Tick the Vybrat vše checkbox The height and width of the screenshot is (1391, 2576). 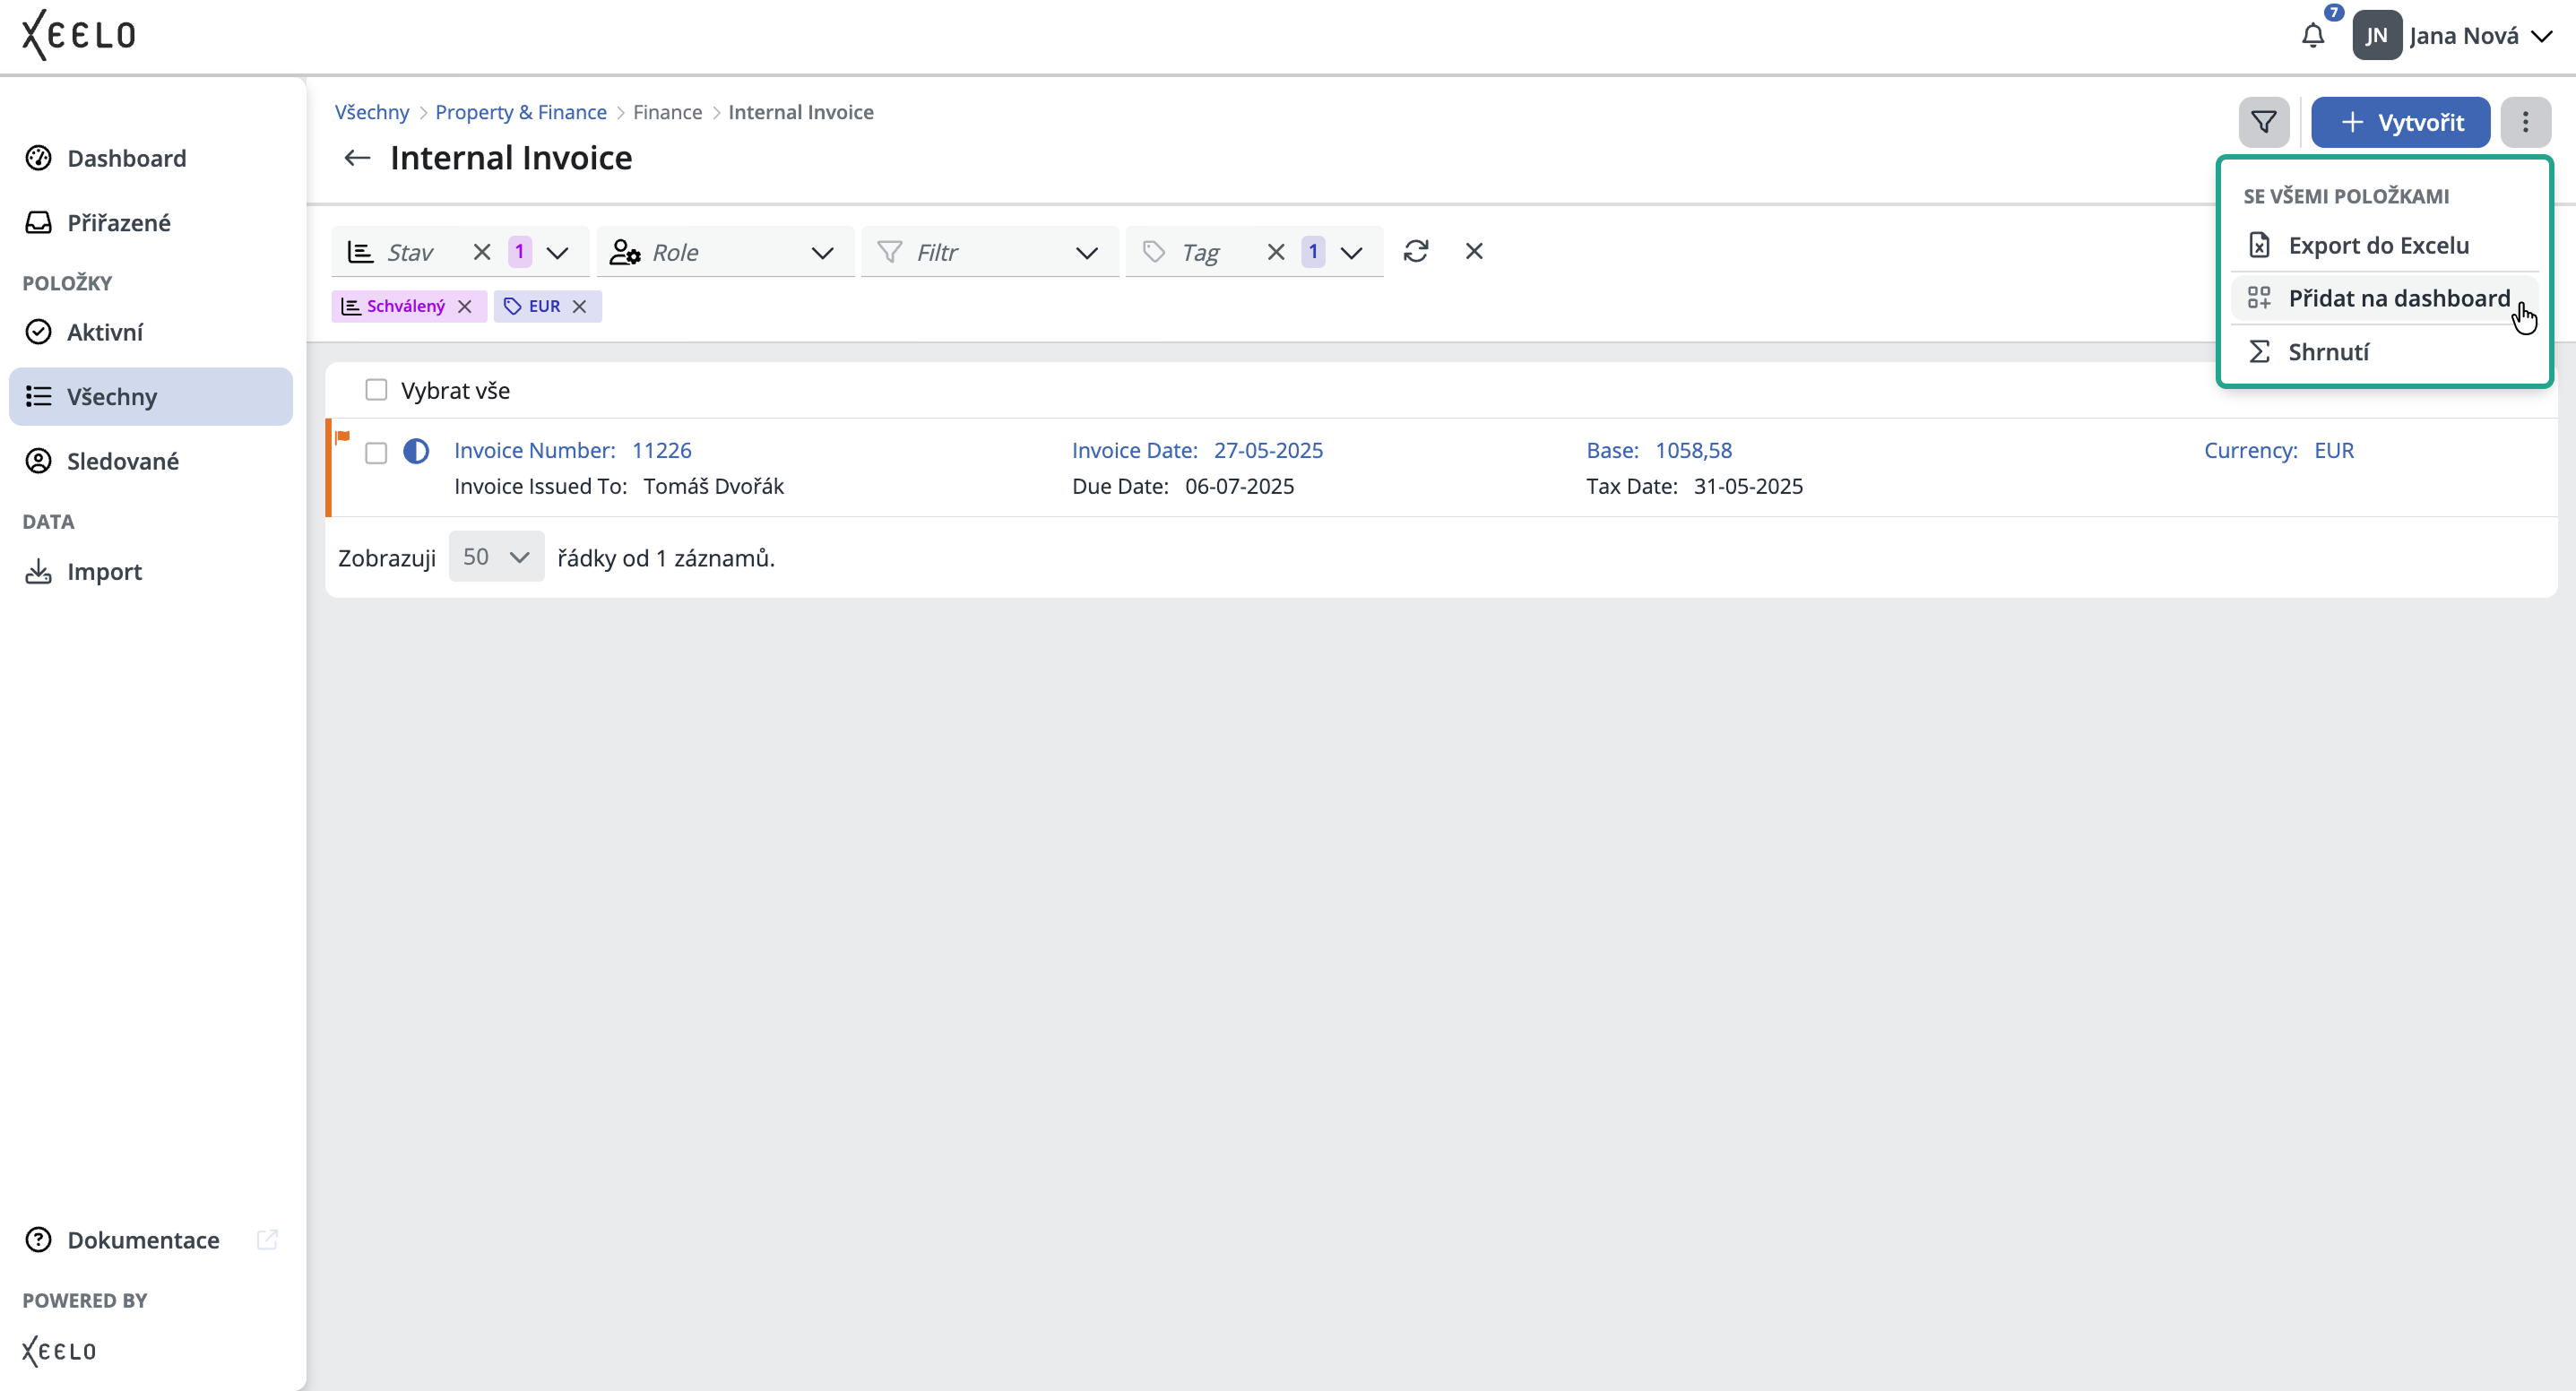coord(376,390)
